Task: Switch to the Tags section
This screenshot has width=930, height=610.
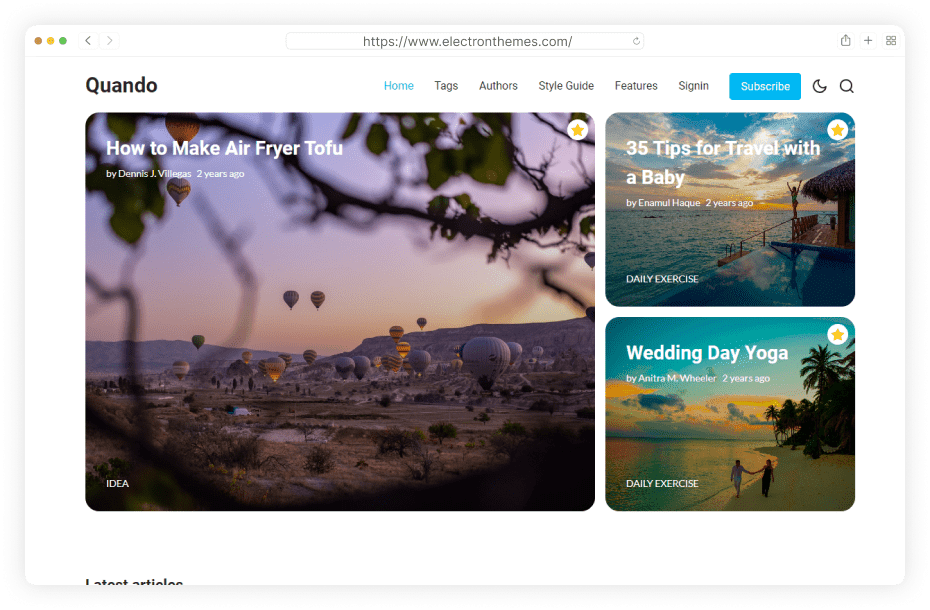Action: tap(446, 87)
